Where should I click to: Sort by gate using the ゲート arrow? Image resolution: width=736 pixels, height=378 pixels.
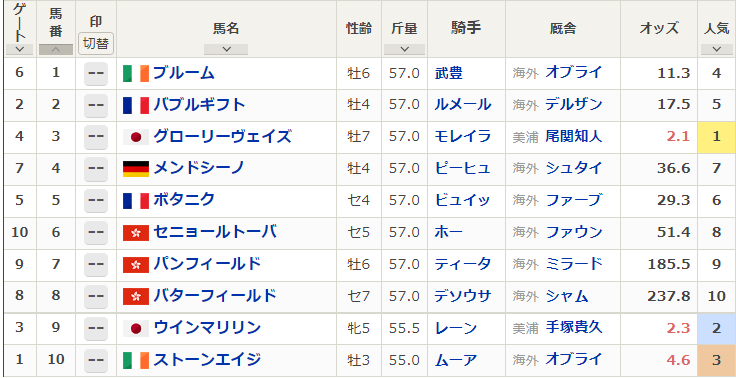point(19,49)
